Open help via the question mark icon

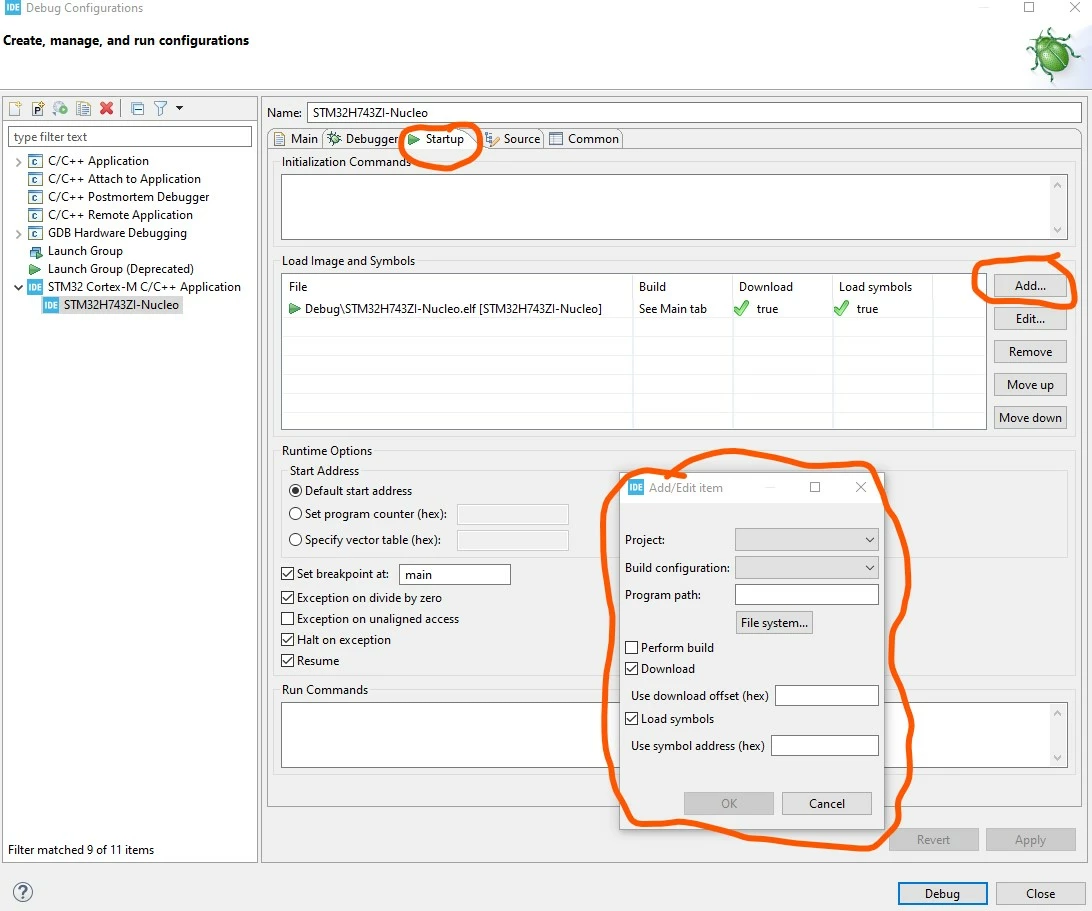[23, 891]
